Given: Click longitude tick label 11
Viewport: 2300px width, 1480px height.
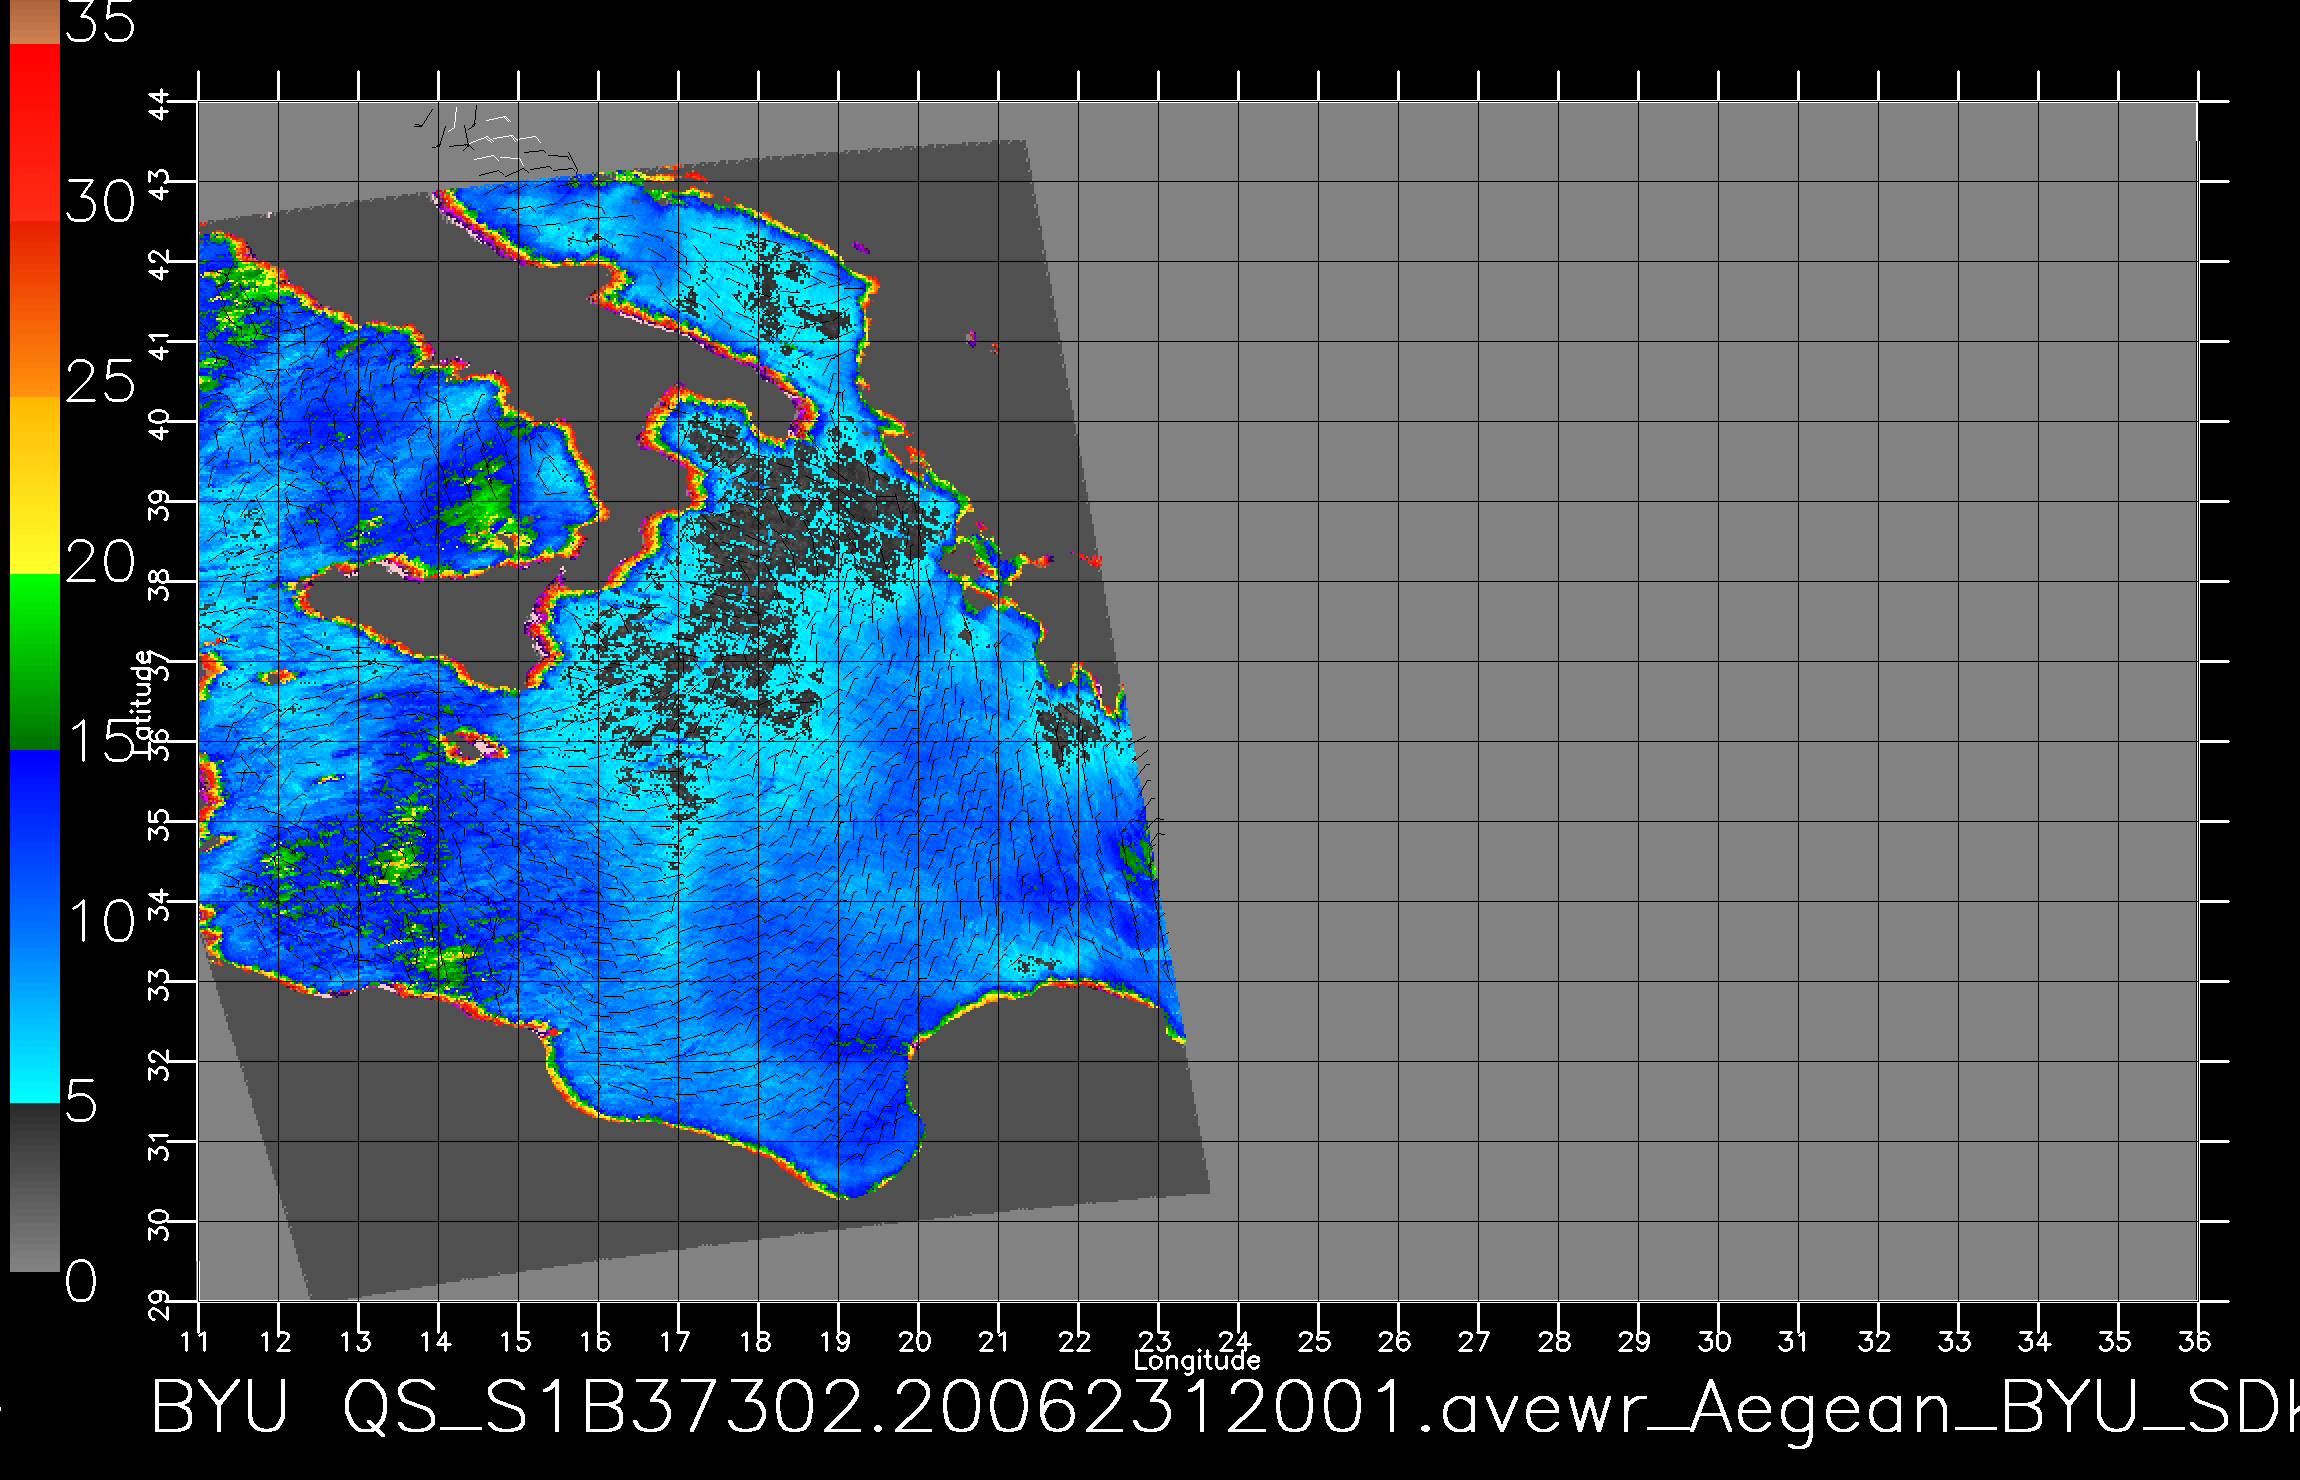Looking at the screenshot, I should pyautogui.click(x=195, y=1340).
